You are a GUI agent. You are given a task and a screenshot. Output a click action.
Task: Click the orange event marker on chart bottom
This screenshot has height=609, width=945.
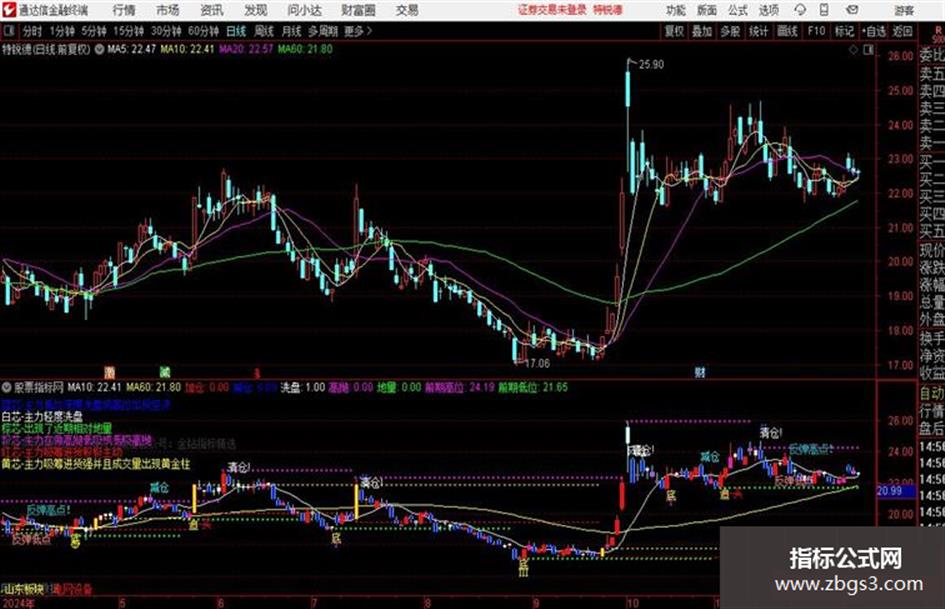pos(109,371)
